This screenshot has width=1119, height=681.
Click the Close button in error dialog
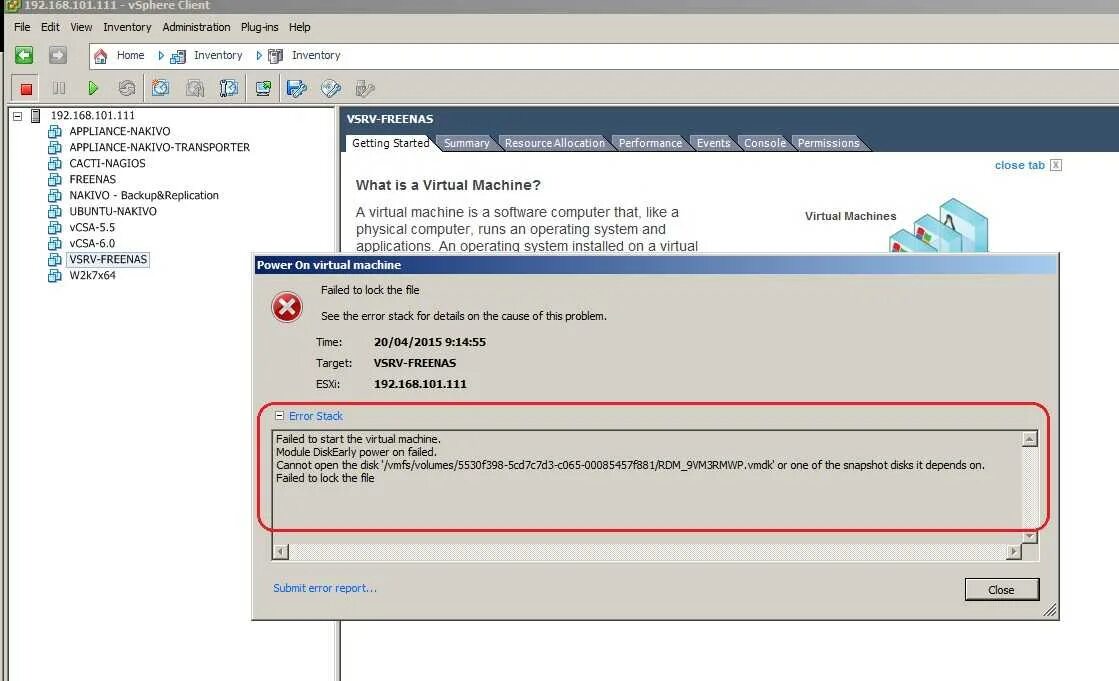(1001, 590)
